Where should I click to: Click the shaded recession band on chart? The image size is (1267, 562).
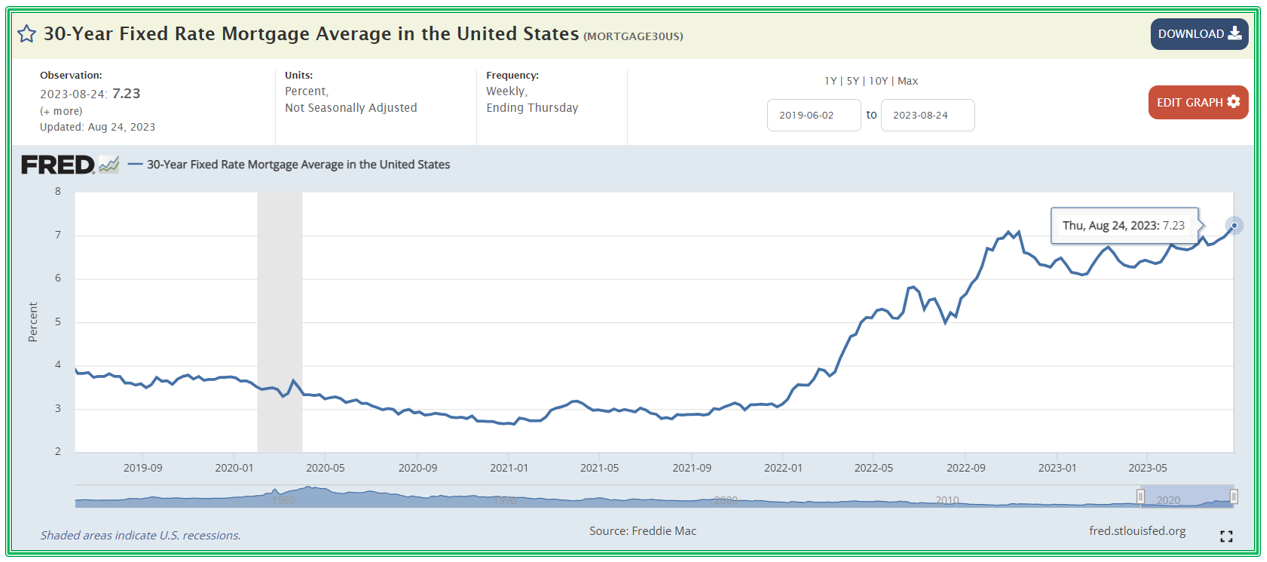click(280, 322)
